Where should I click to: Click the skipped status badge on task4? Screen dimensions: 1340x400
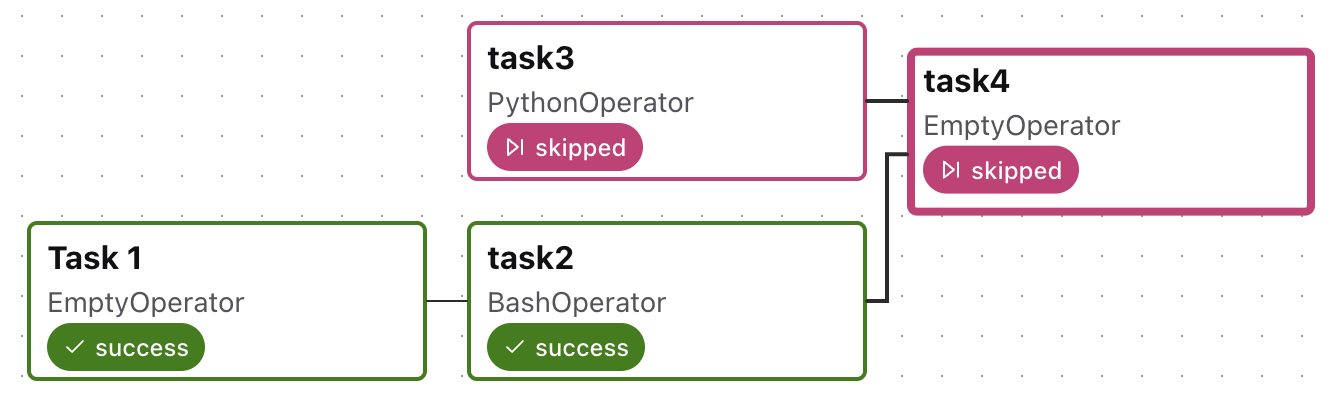tap(1001, 171)
